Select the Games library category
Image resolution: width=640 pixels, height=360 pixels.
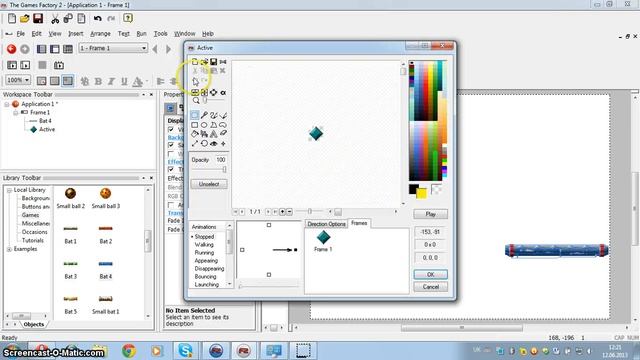(x=30, y=215)
